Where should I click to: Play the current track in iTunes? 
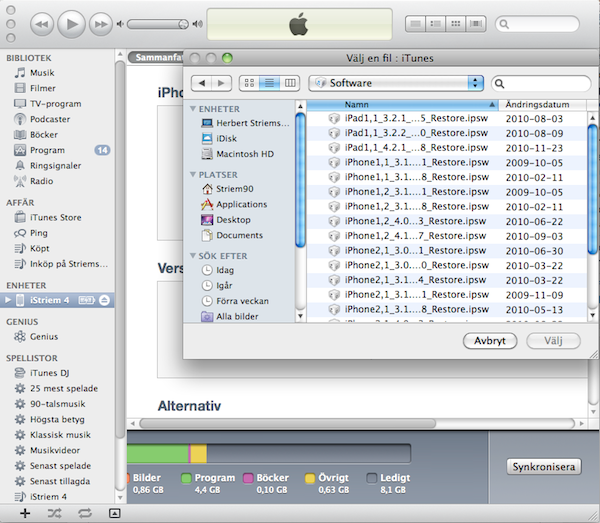pyautogui.click(x=71, y=24)
